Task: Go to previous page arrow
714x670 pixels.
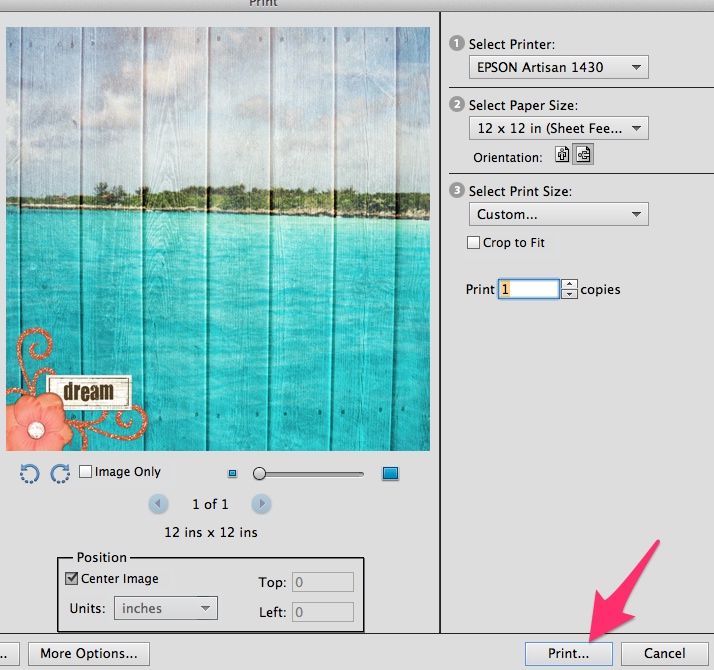Action: coord(158,504)
